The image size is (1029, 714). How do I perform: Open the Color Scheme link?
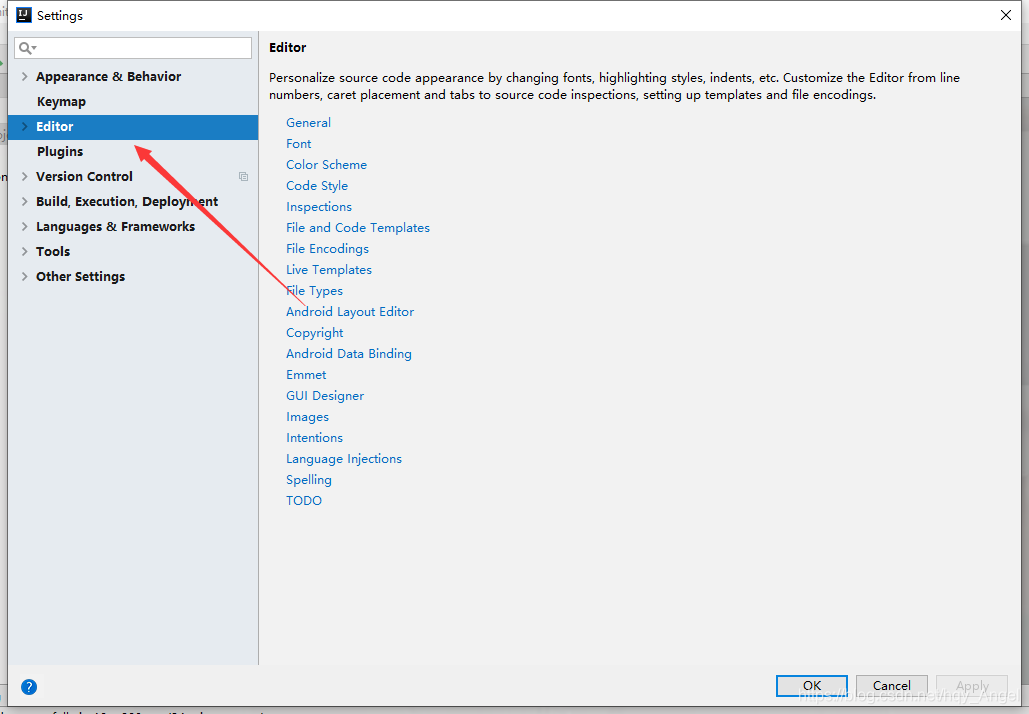pyautogui.click(x=326, y=165)
